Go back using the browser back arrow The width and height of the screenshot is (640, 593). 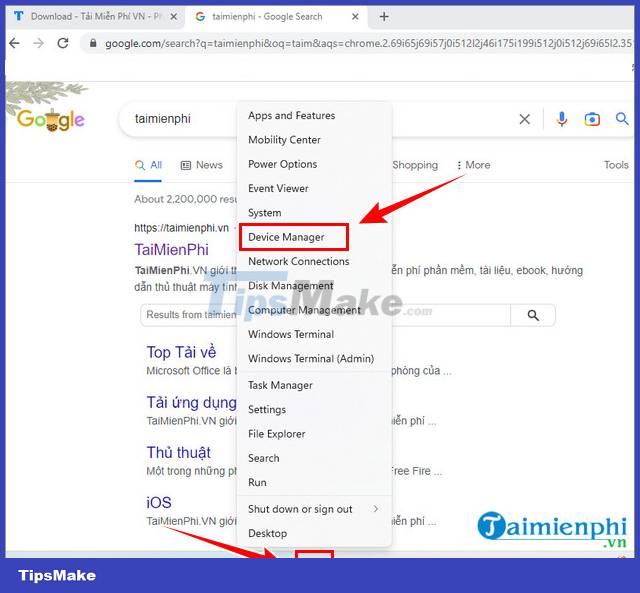pos(14,43)
